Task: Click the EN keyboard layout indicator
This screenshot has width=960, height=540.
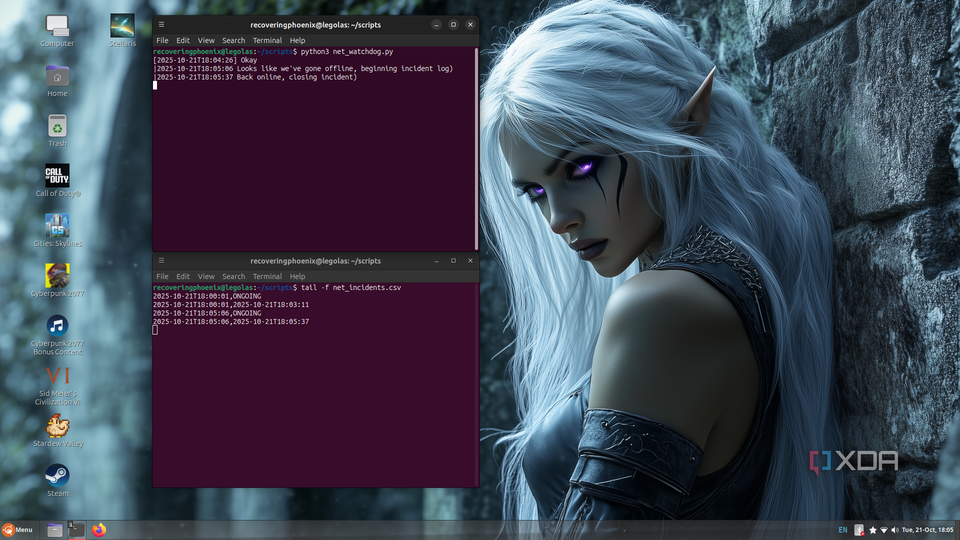Action: pos(843,530)
